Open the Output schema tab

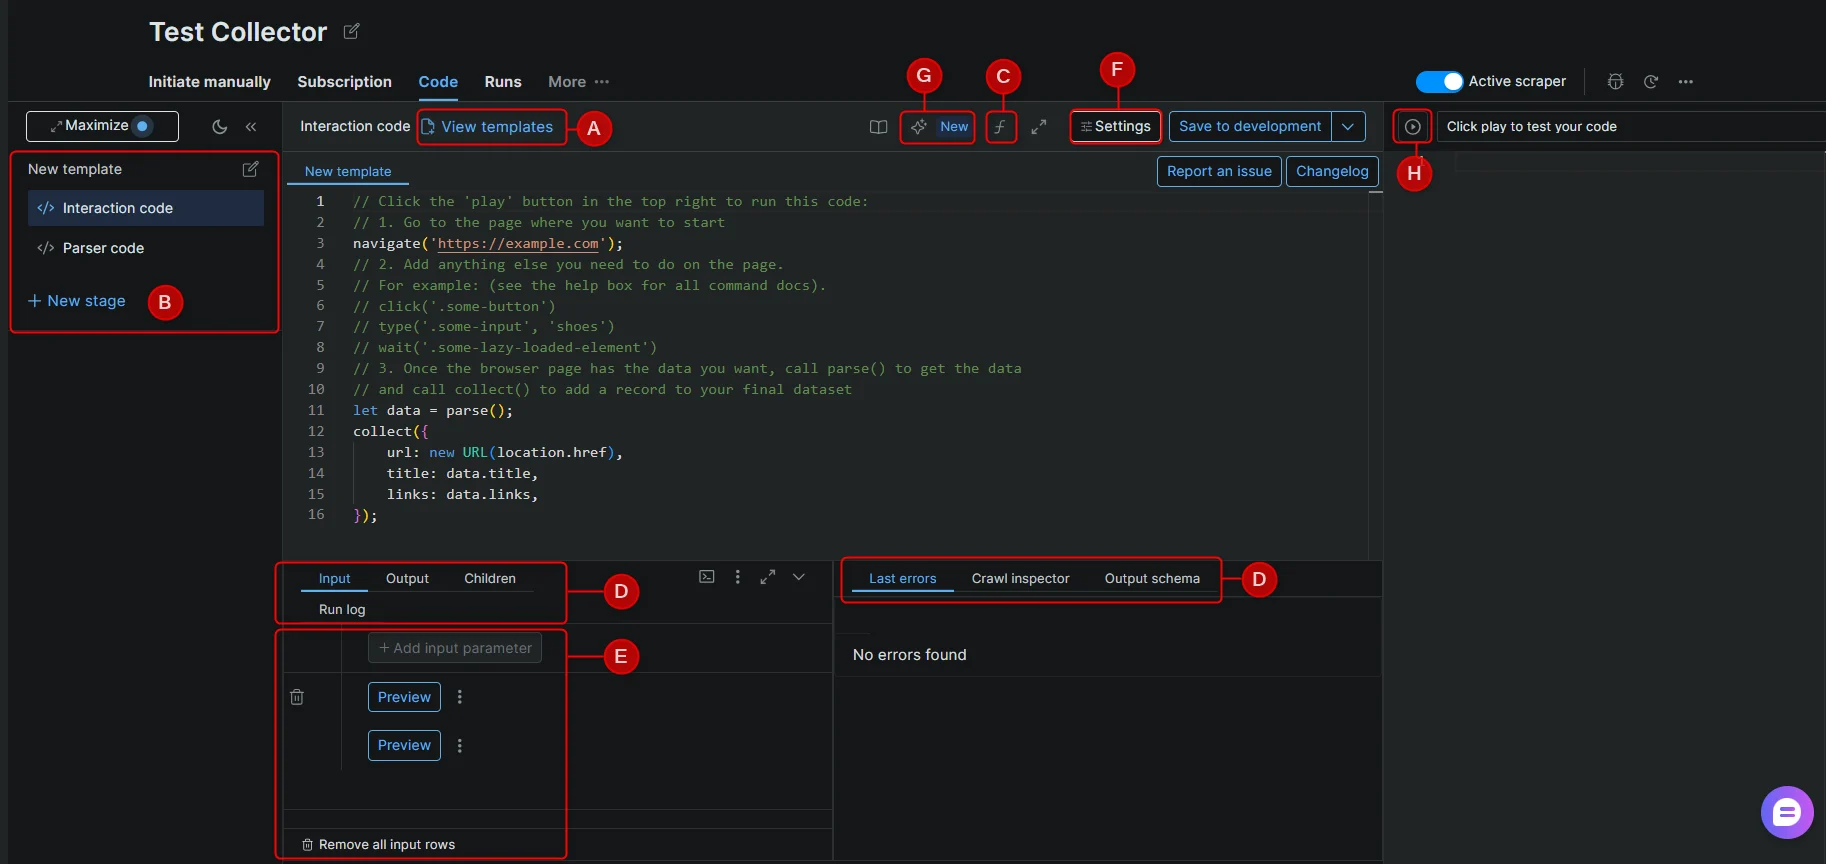[x=1152, y=579]
